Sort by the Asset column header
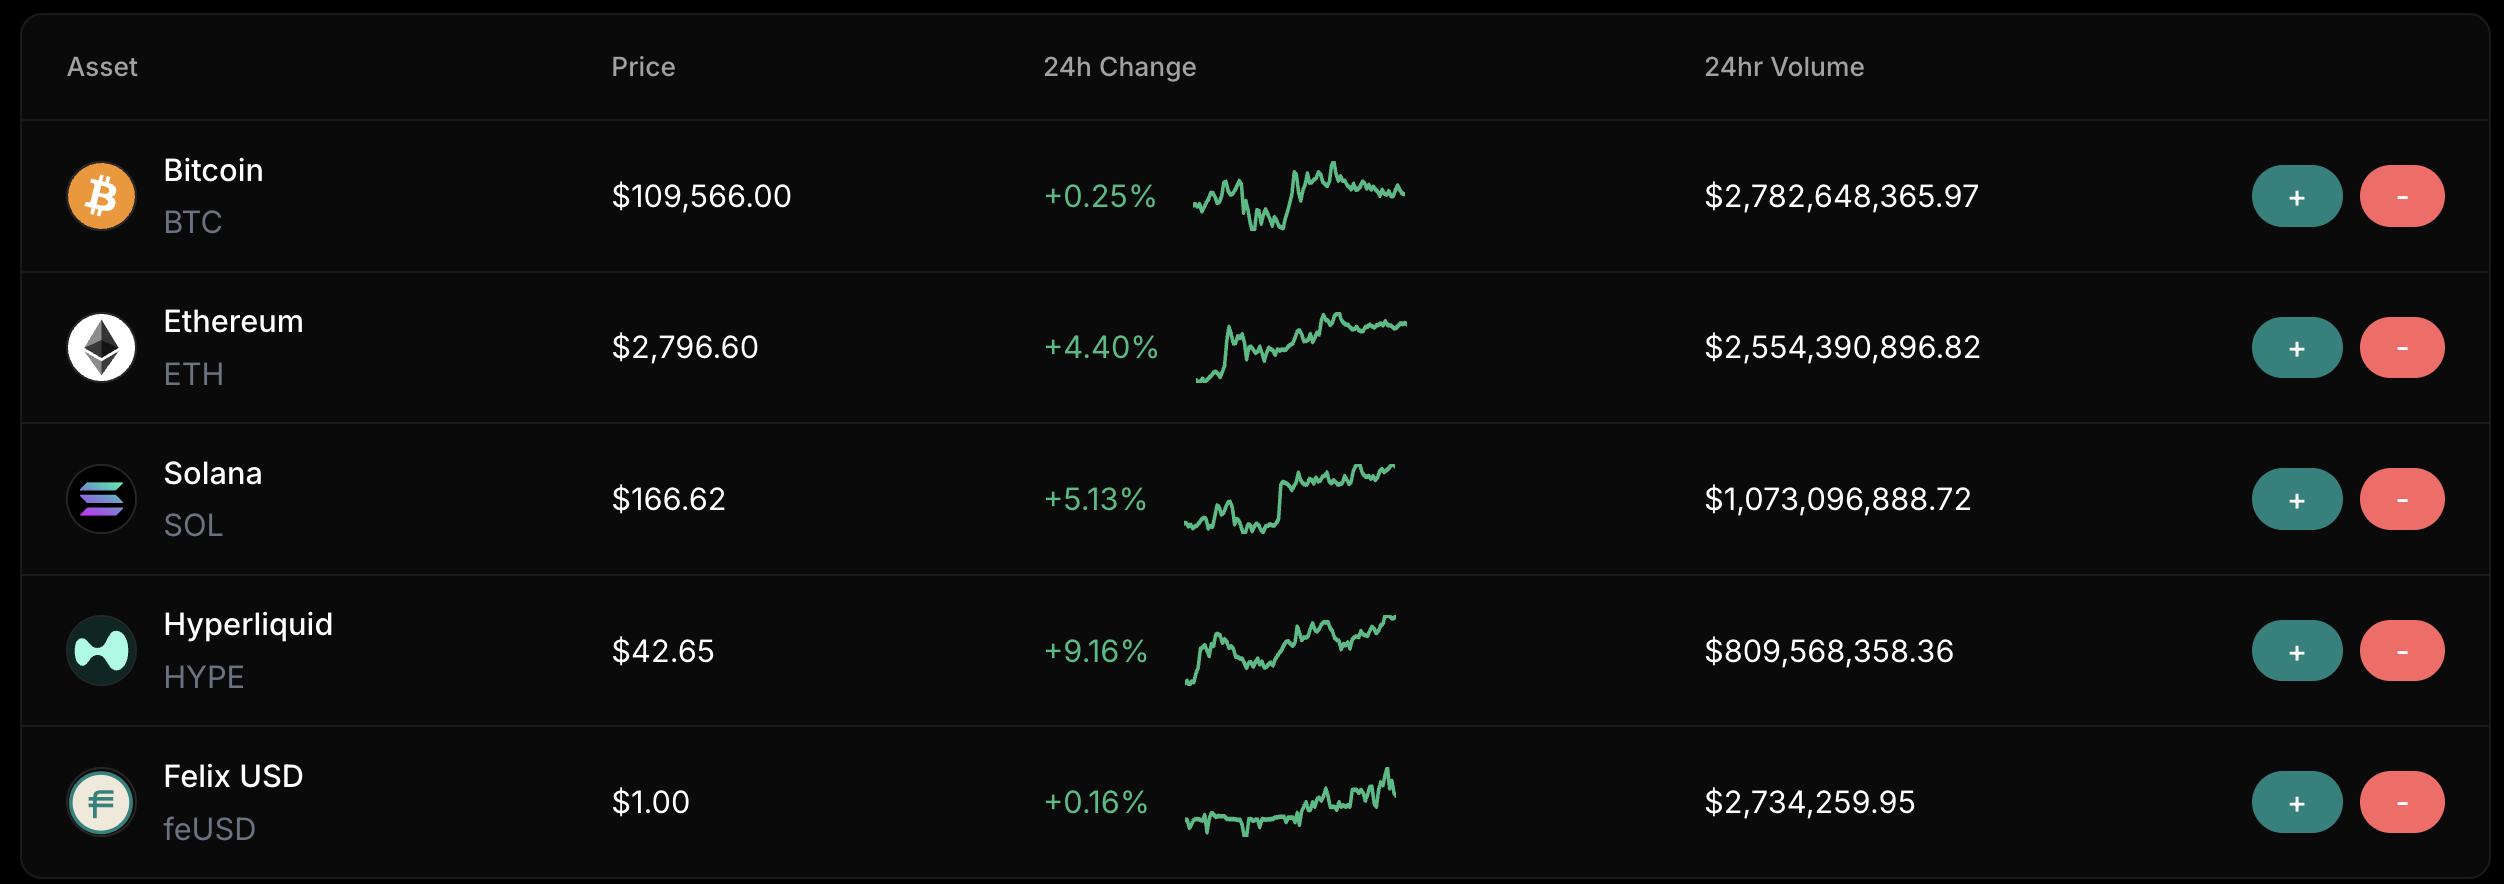 (x=102, y=66)
